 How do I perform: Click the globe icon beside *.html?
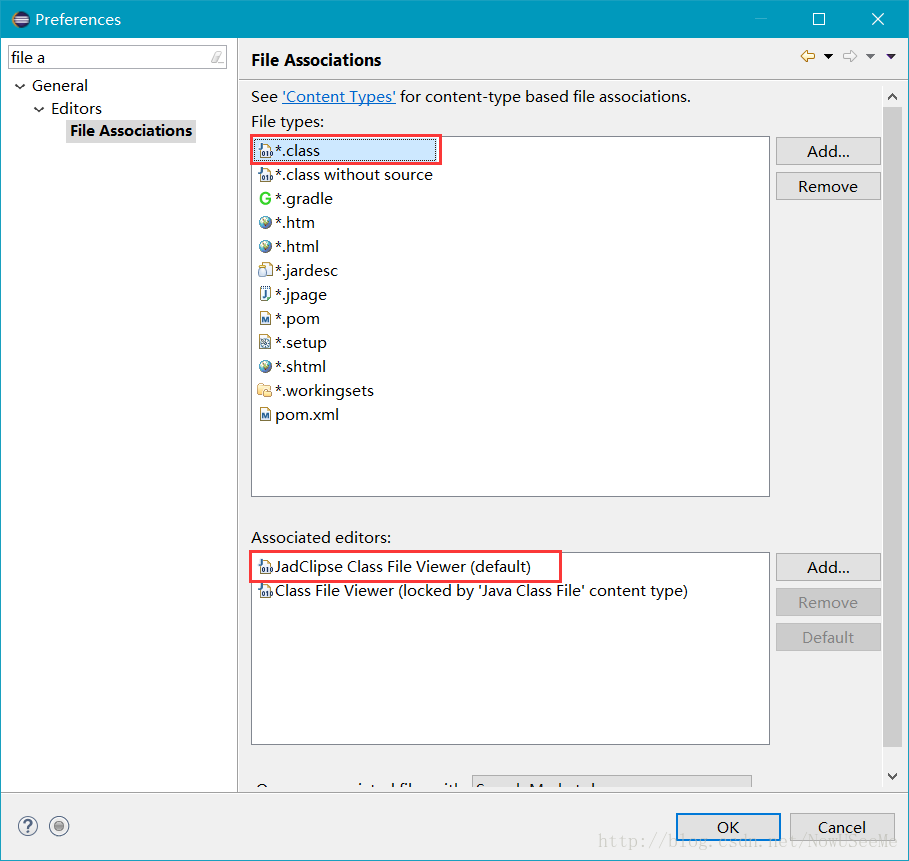[266, 246]
